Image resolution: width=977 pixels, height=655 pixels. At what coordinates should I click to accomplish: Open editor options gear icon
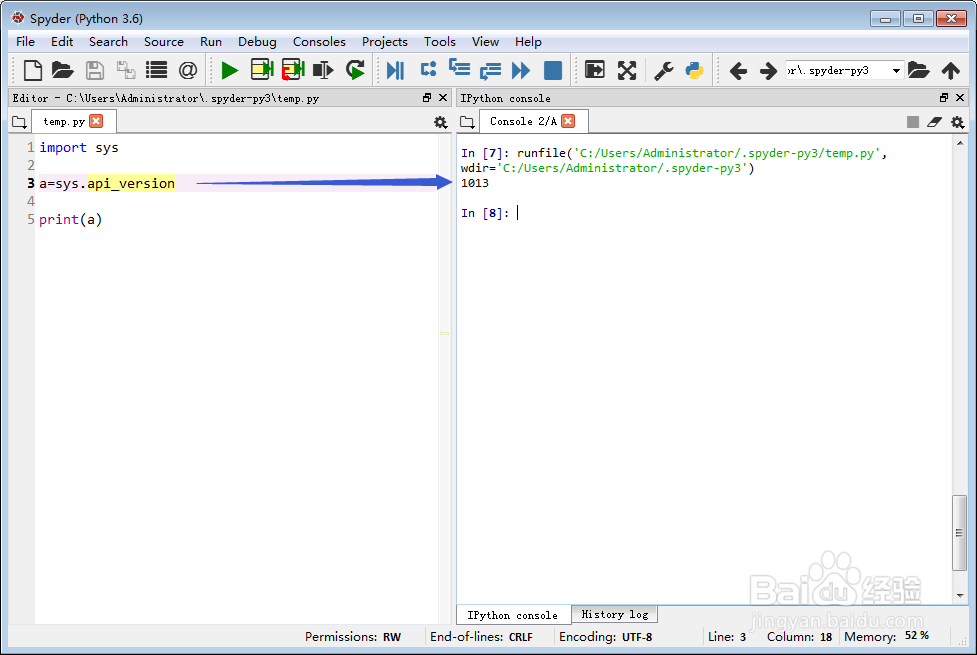pos(441,122)
